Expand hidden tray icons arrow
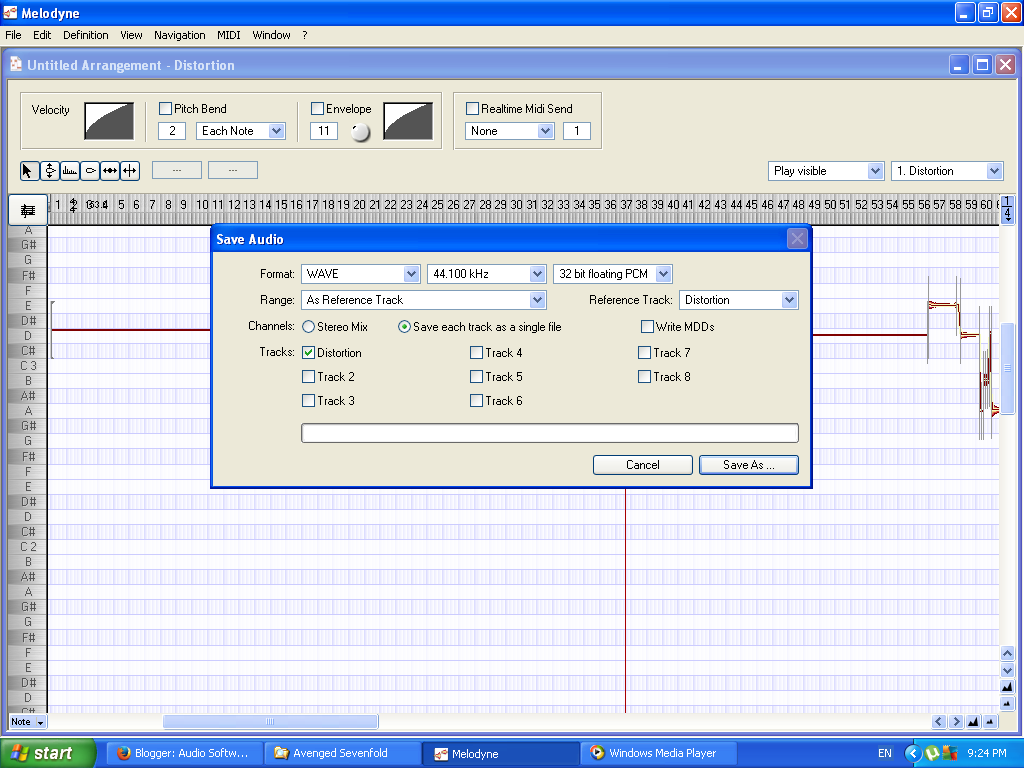Viewport: 1024px width, 768px height. coord(912,753)
